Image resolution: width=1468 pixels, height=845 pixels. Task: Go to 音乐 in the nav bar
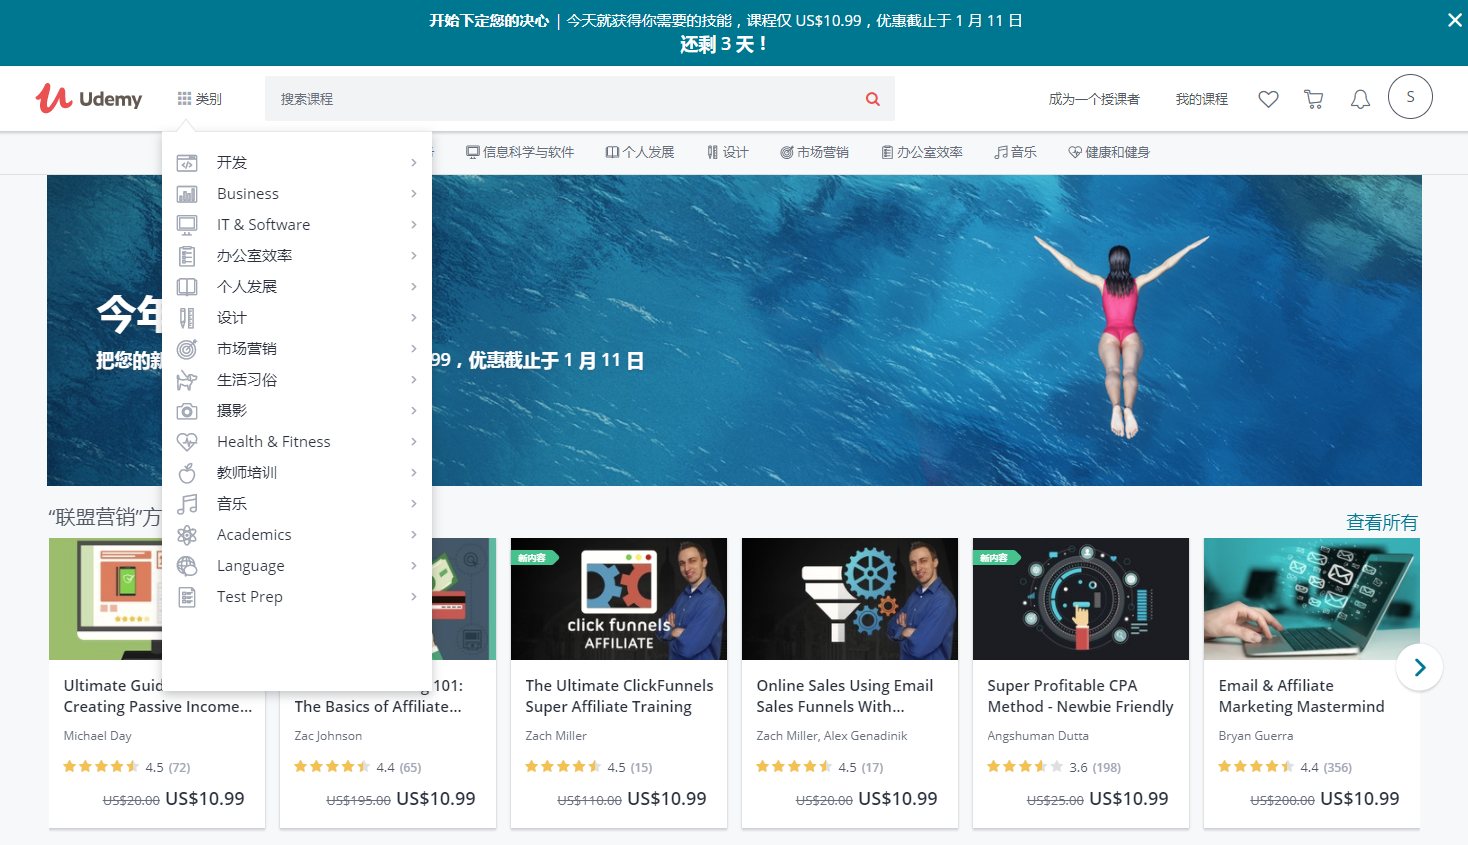tap(1016, 152)
